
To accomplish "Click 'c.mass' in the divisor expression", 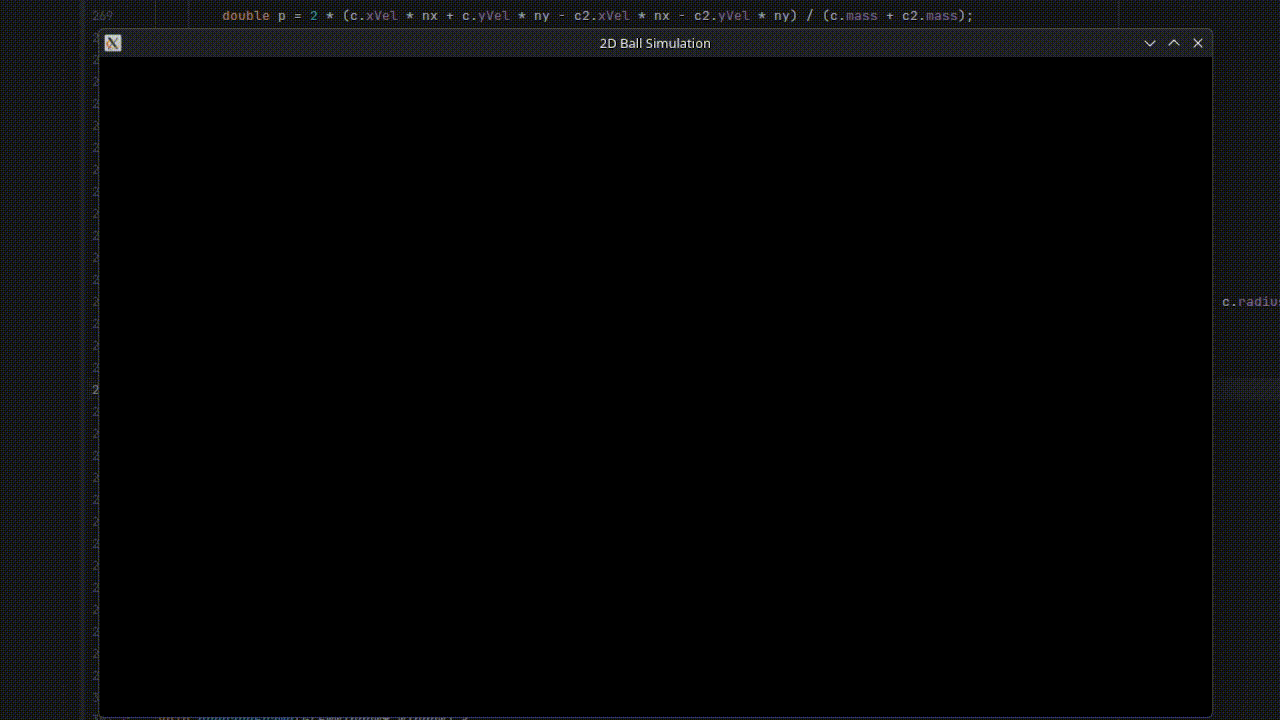I will click(x=854, y=16).
